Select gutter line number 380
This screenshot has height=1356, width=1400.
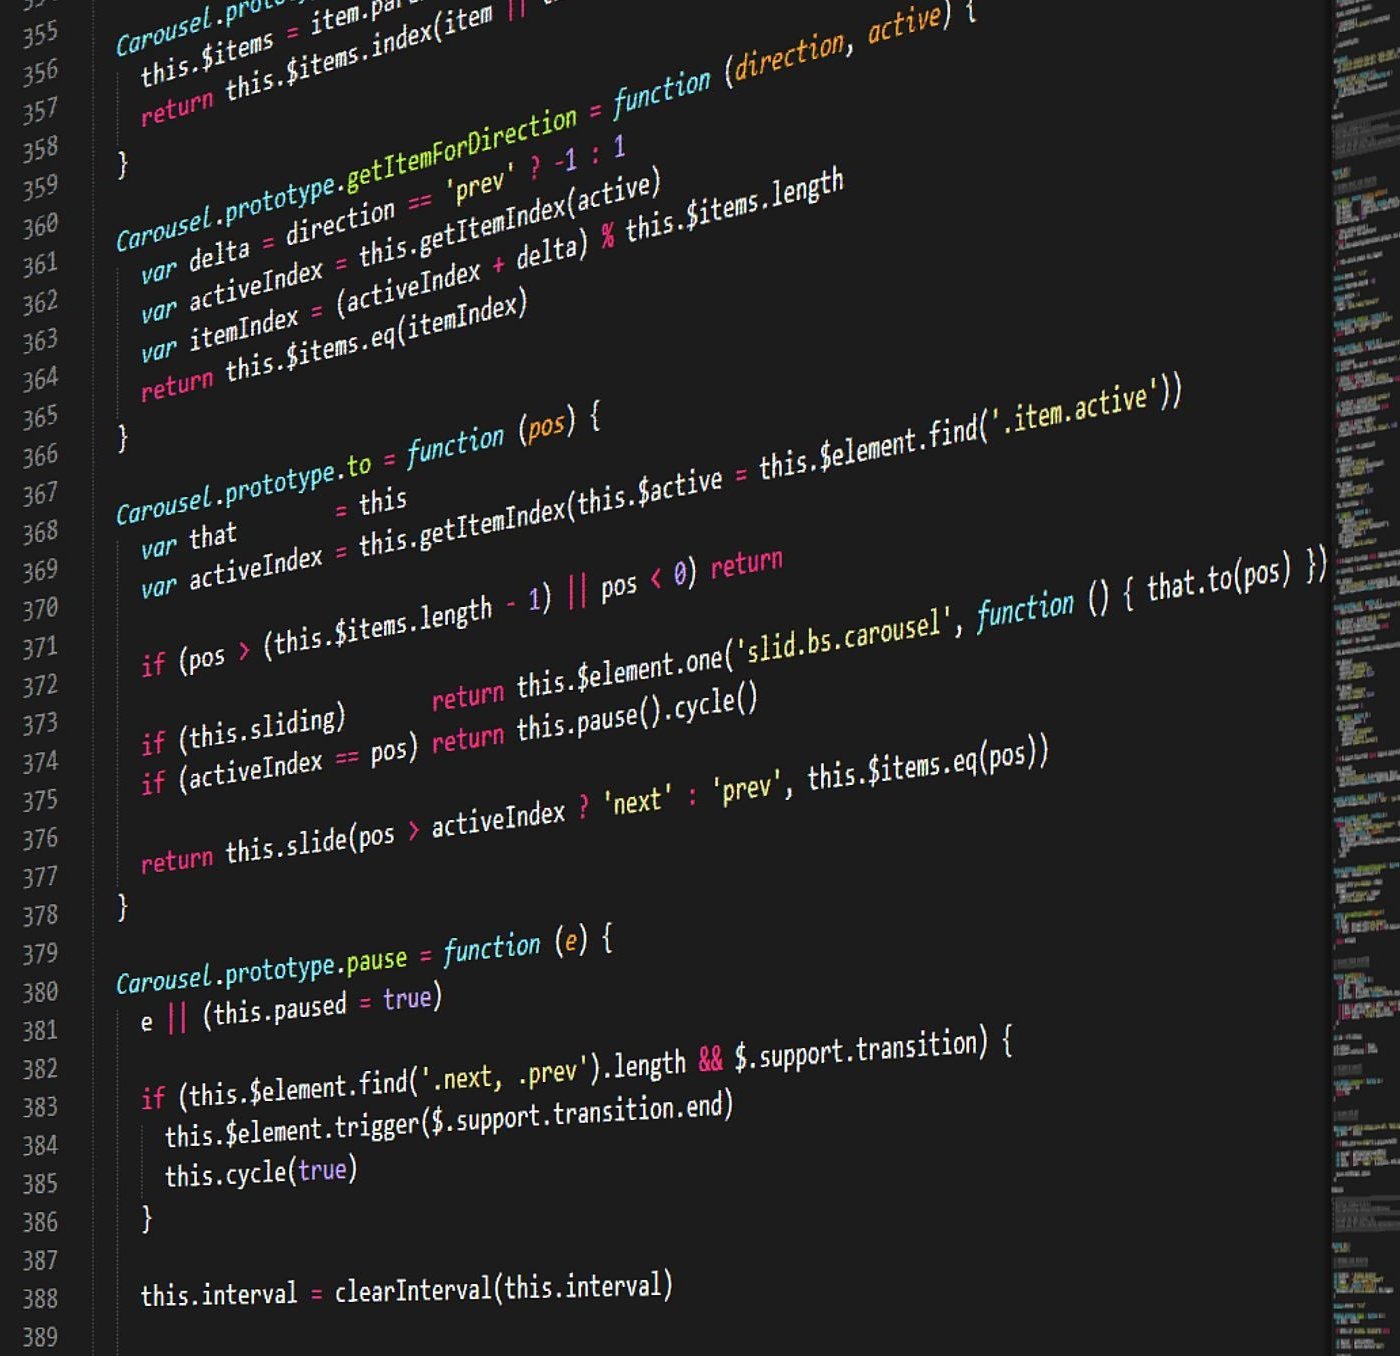click(x=40, y=992)
